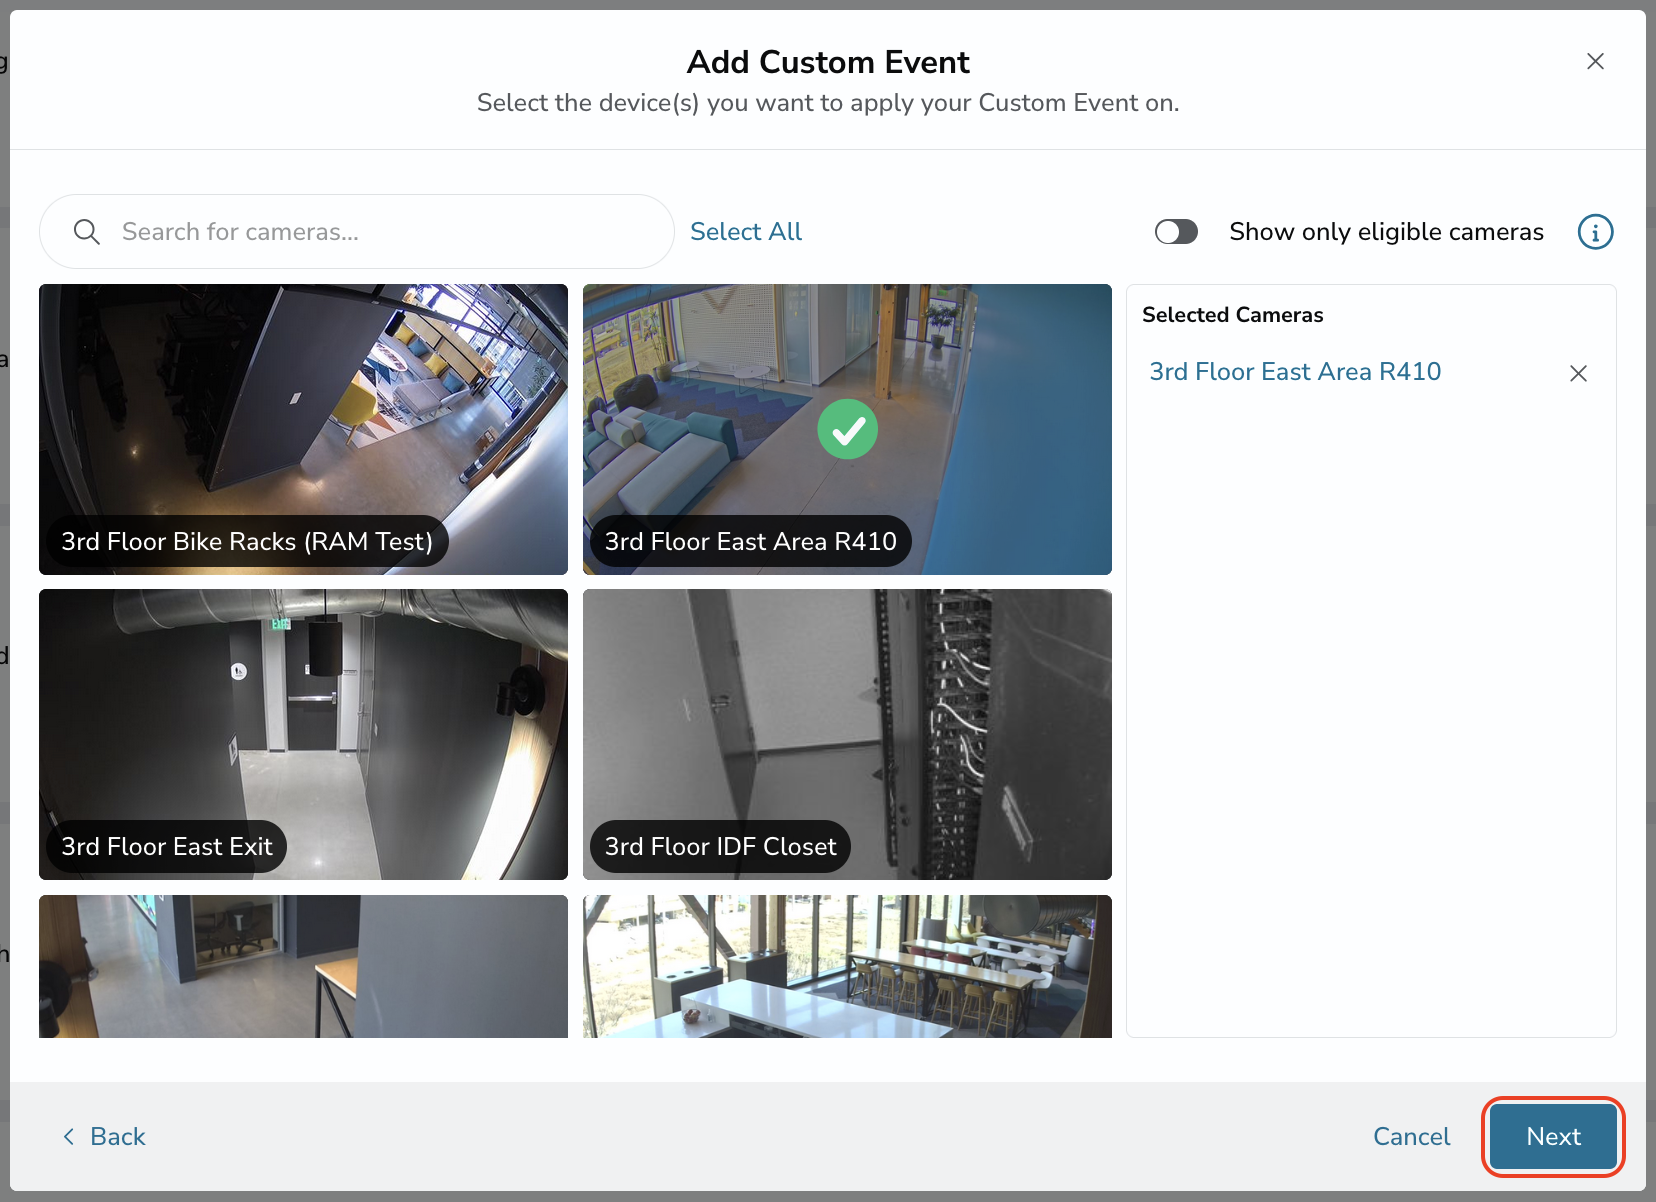
Task: Focus the Search for cameras field
Action: 357,232
